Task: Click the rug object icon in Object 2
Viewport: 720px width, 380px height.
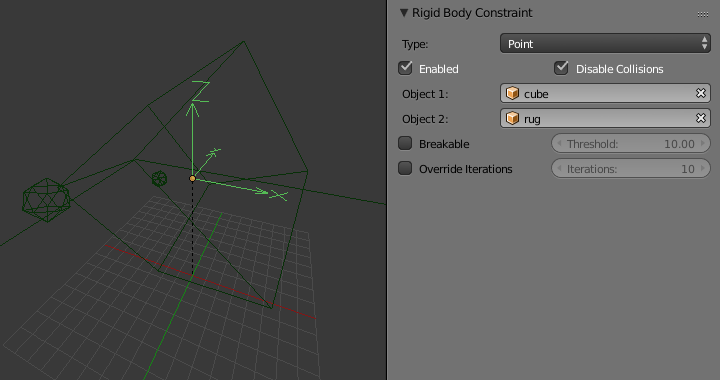Action: 512,118
